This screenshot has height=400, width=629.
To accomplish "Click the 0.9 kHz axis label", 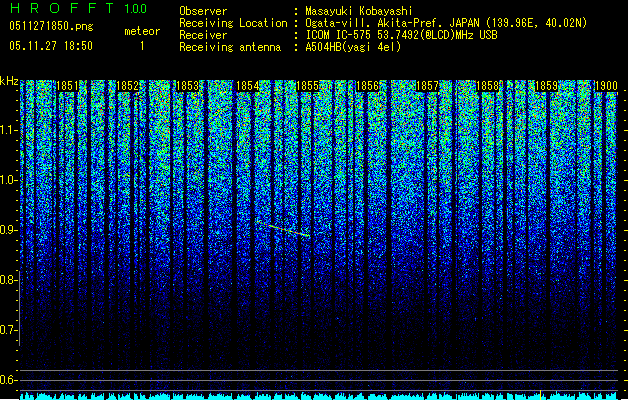I will tap(9, 230).
